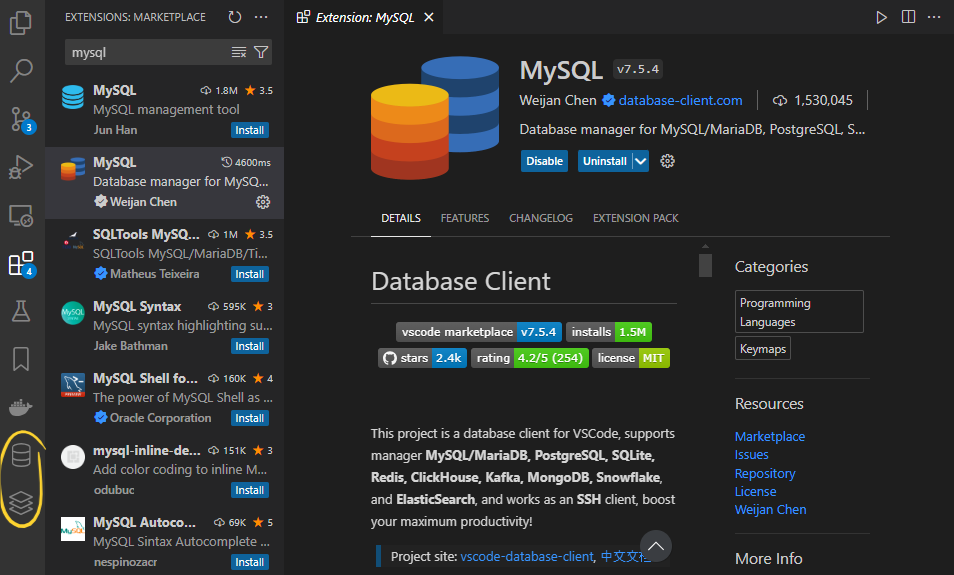Install SQLTools MySQL driver extension
Viewport: 954px width, 575px height.
pos(249,274)
